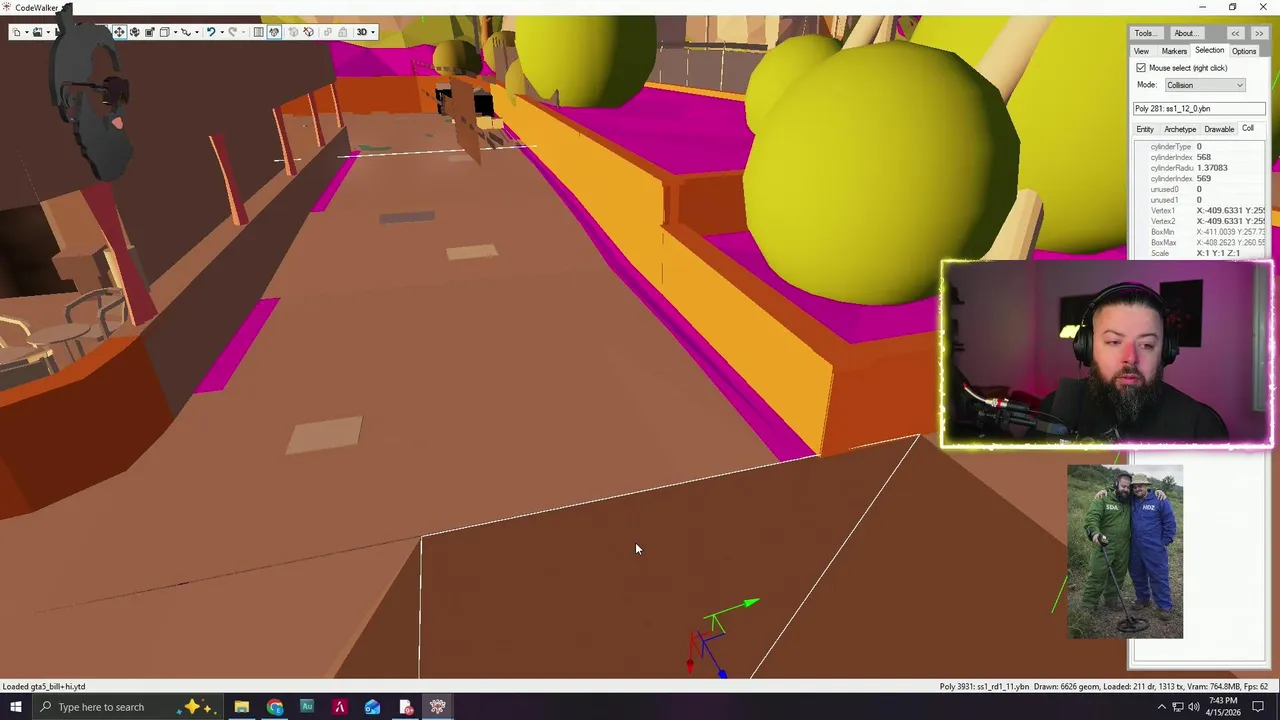
Task: Click the << collapse panel button
Action: tap(1236, 33)
